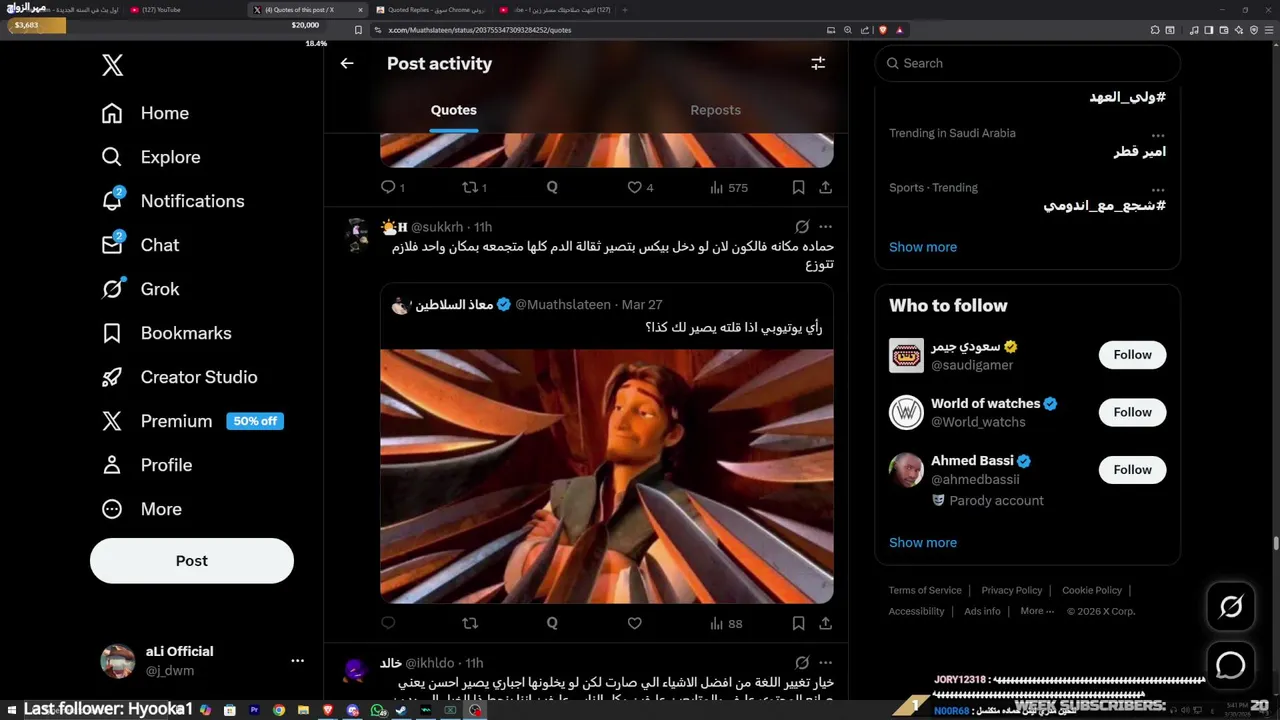Open Bookmarks in the sidebar

[166, 333]
